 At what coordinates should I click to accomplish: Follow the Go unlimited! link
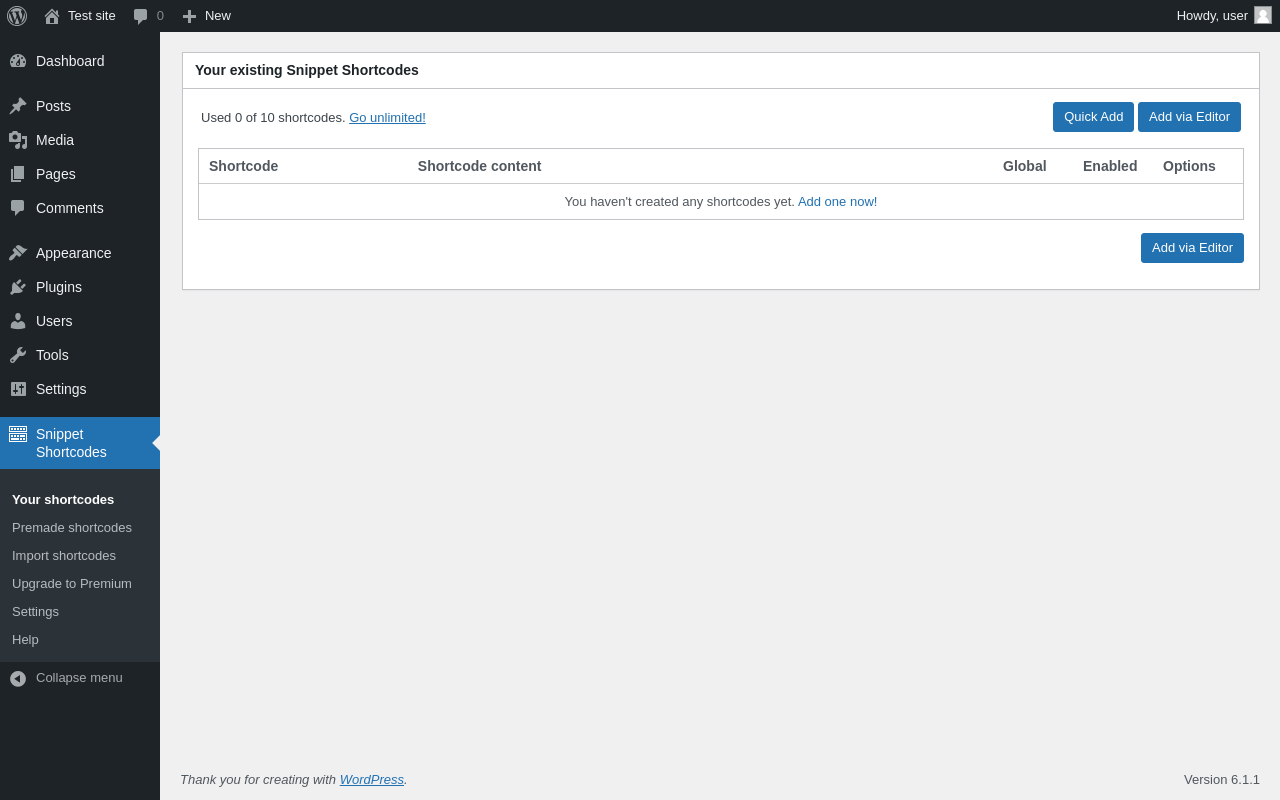click(387, 118)
